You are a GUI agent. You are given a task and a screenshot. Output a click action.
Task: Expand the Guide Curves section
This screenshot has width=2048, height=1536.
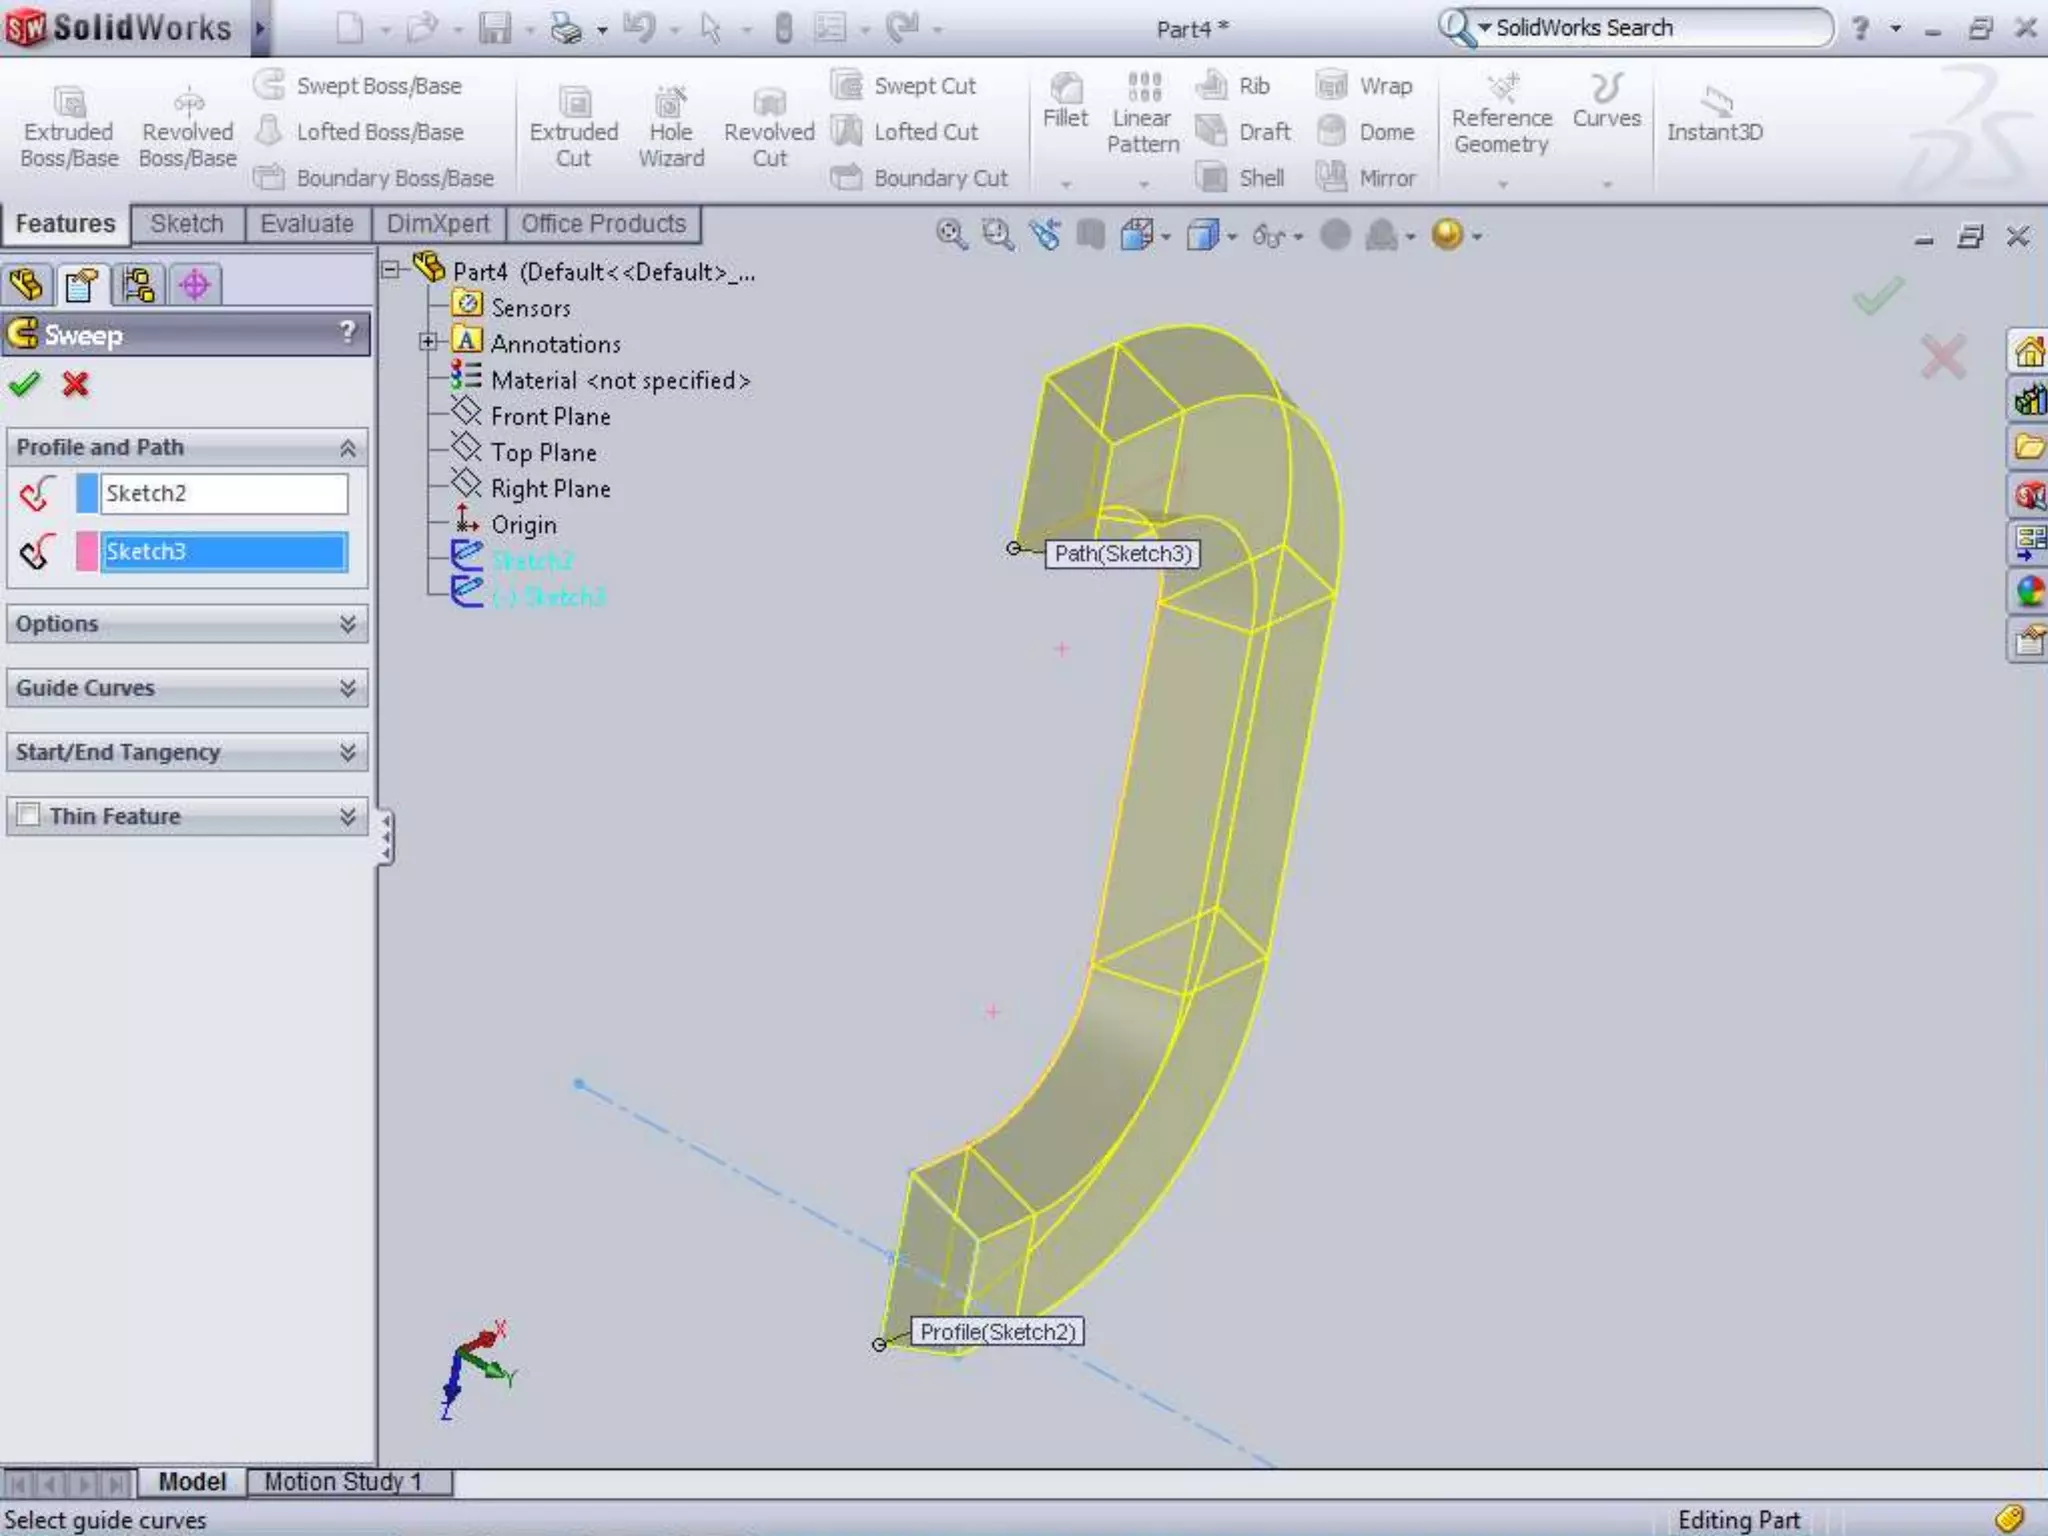click(347, 688)
